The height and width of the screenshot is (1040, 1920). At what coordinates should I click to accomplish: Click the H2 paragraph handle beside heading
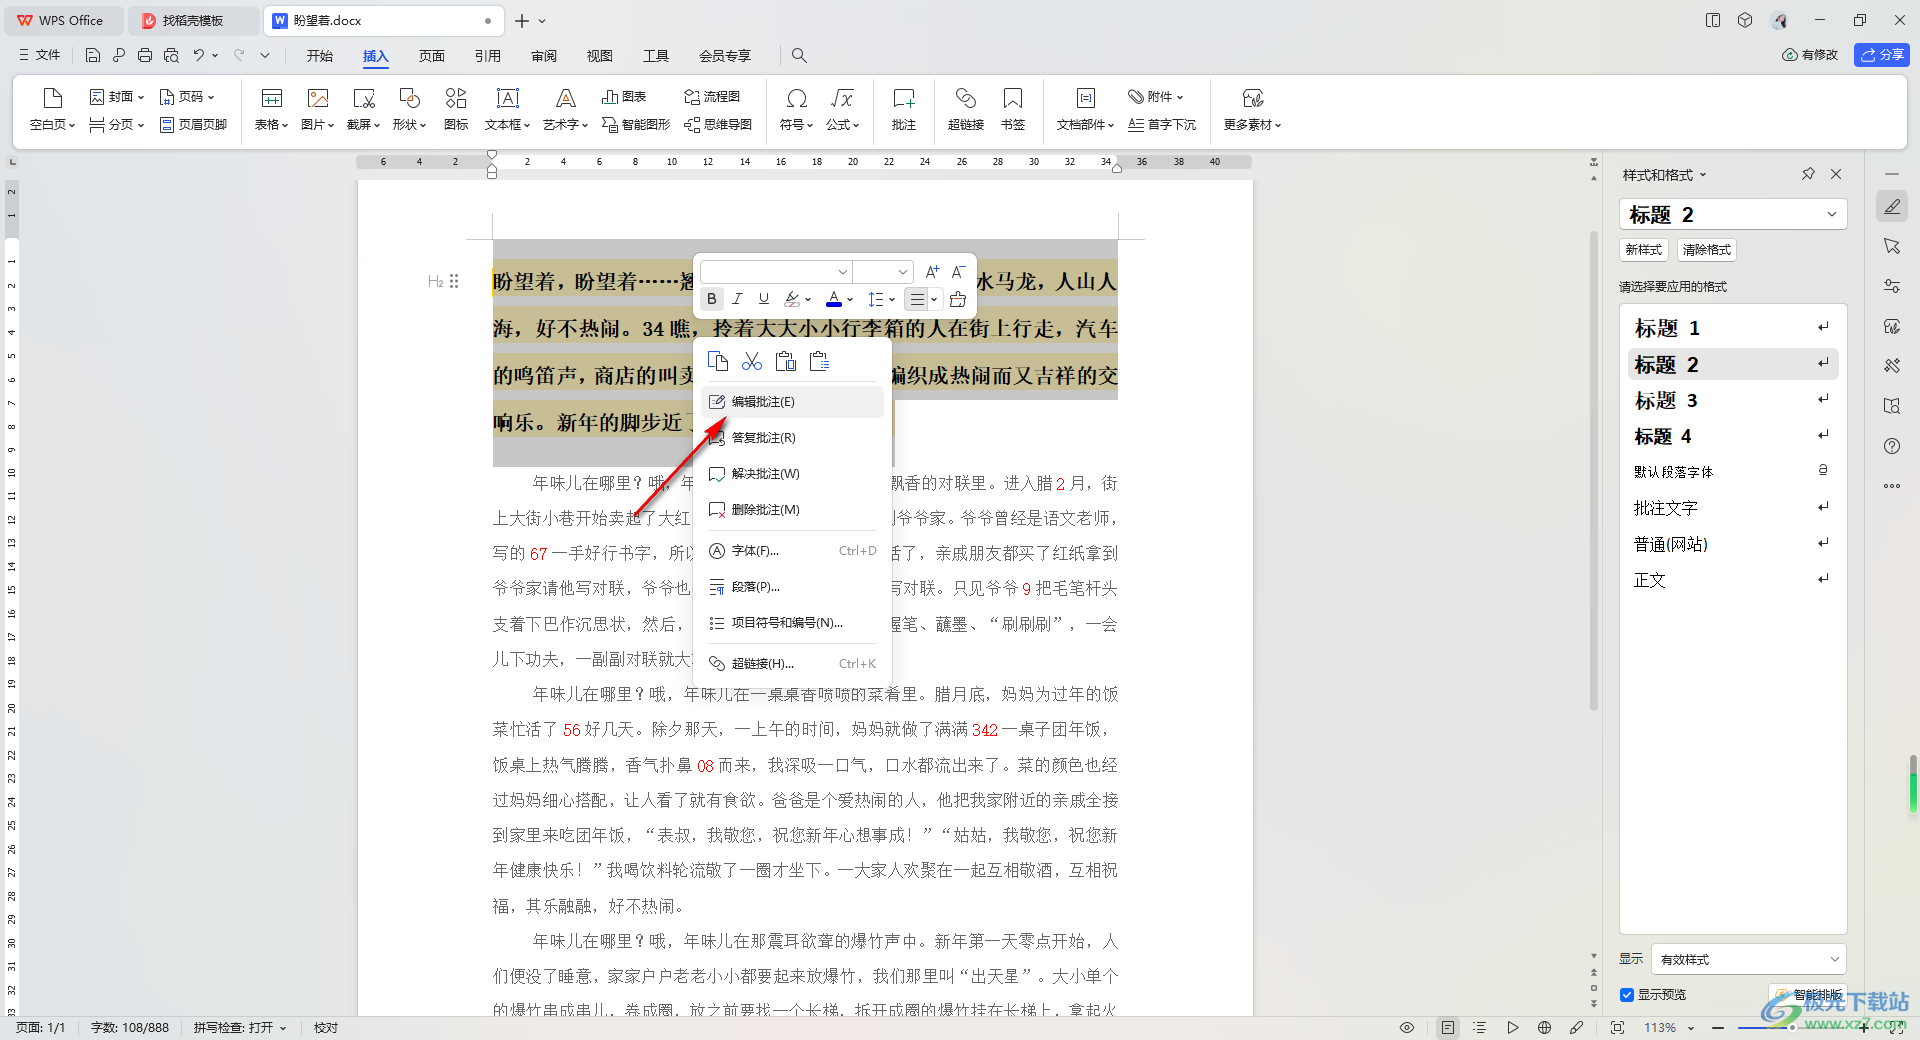(443, 282)
